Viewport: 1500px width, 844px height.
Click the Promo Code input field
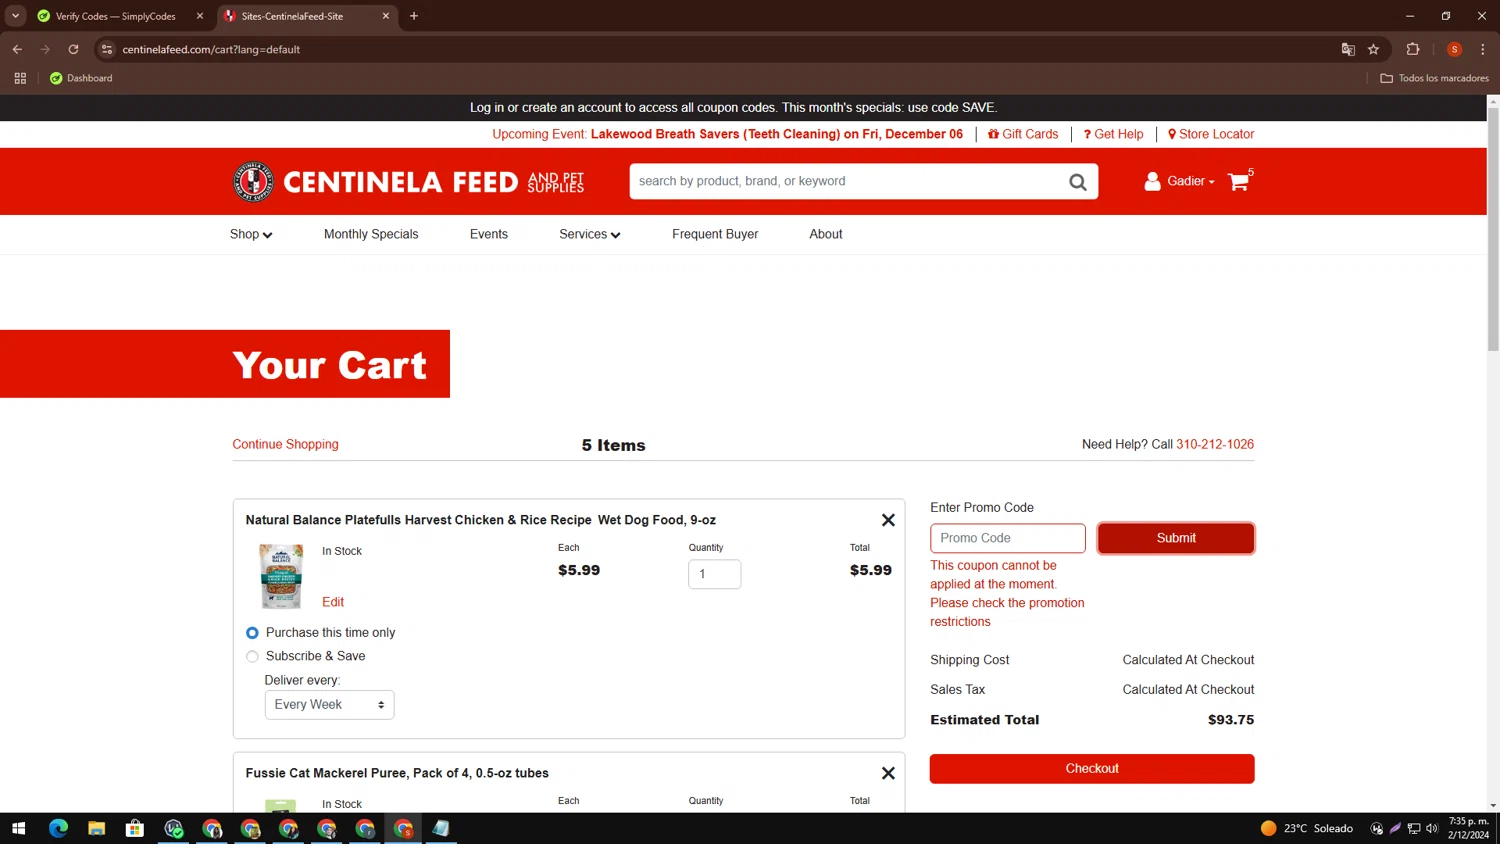click(1008, 538)
